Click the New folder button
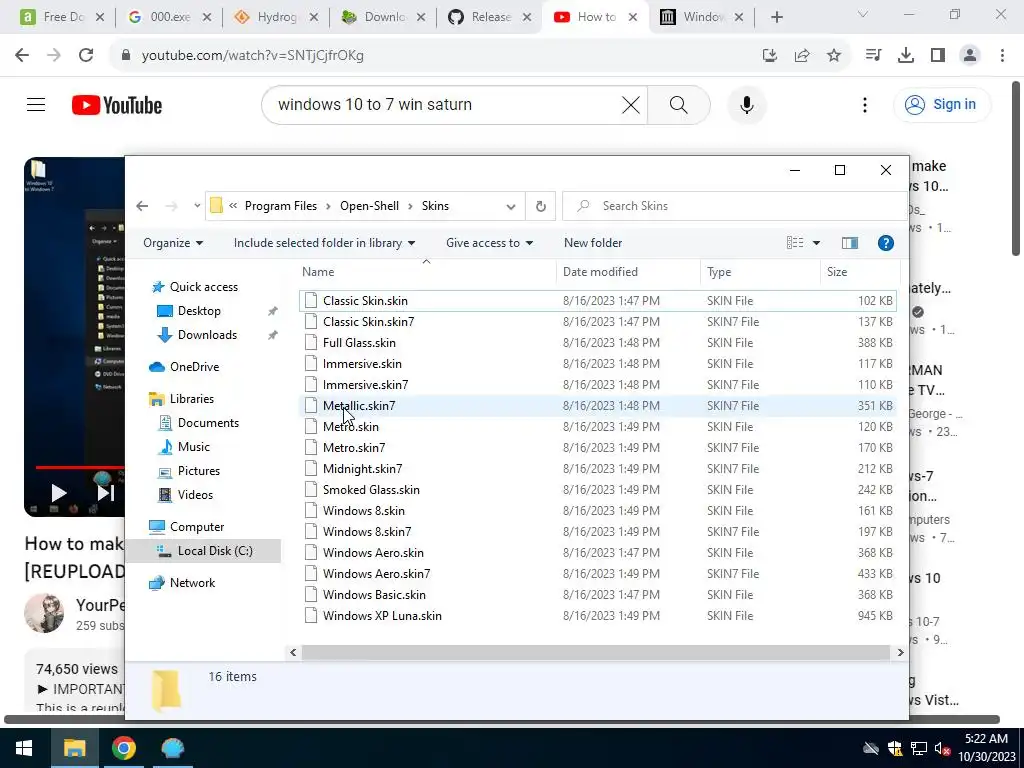Screen dimensions: 1024x768 click(593, 243)
